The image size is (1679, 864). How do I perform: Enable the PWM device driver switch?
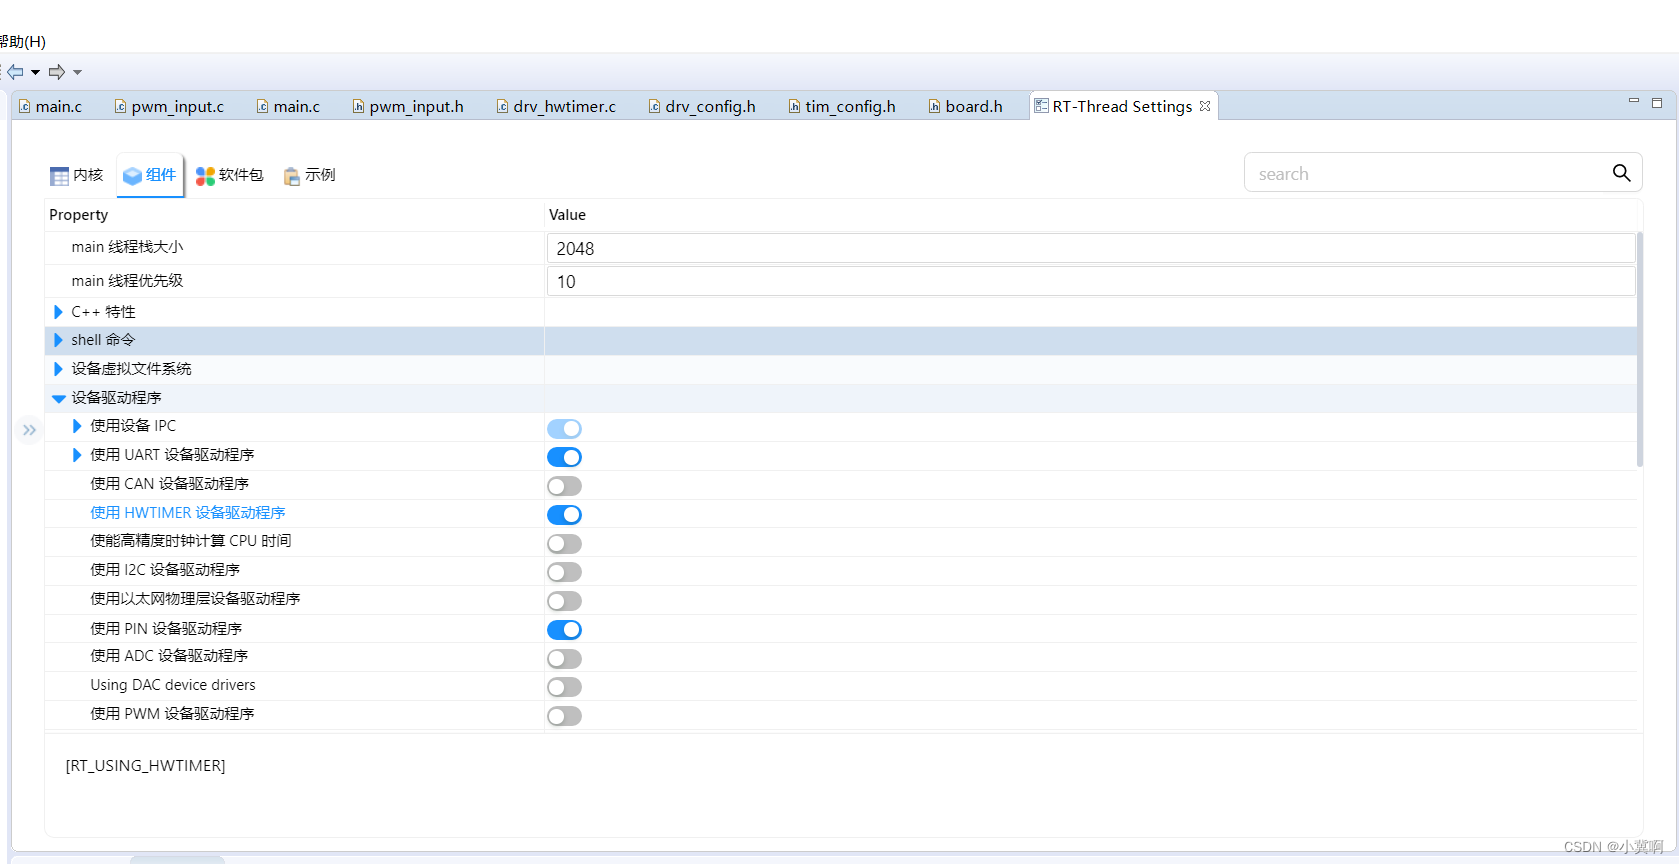click(564, 716)
